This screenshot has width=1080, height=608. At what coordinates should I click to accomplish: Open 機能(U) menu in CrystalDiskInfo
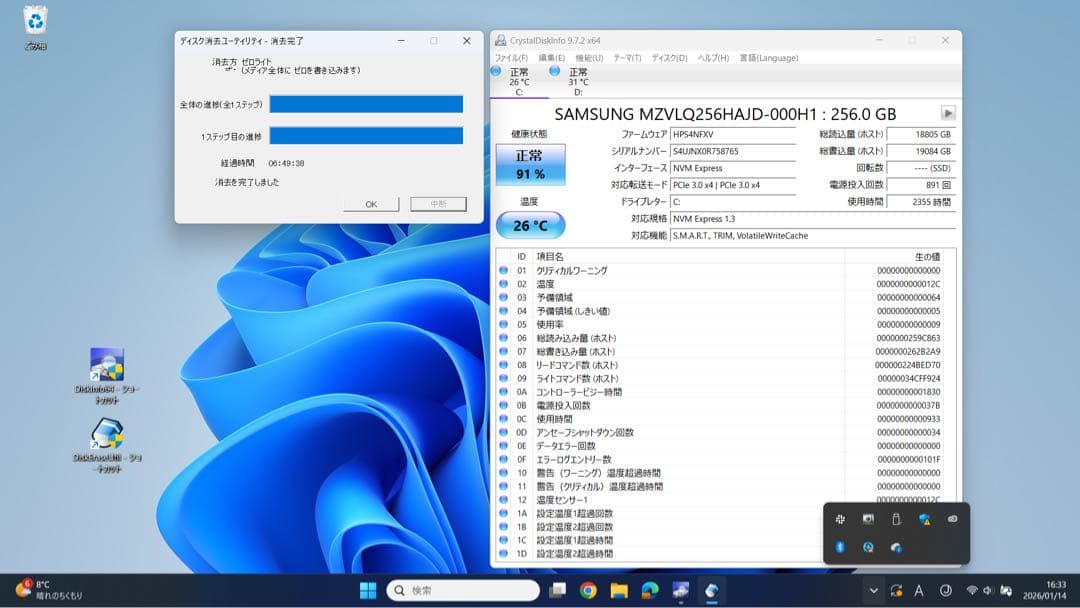[x=589, y=58]
